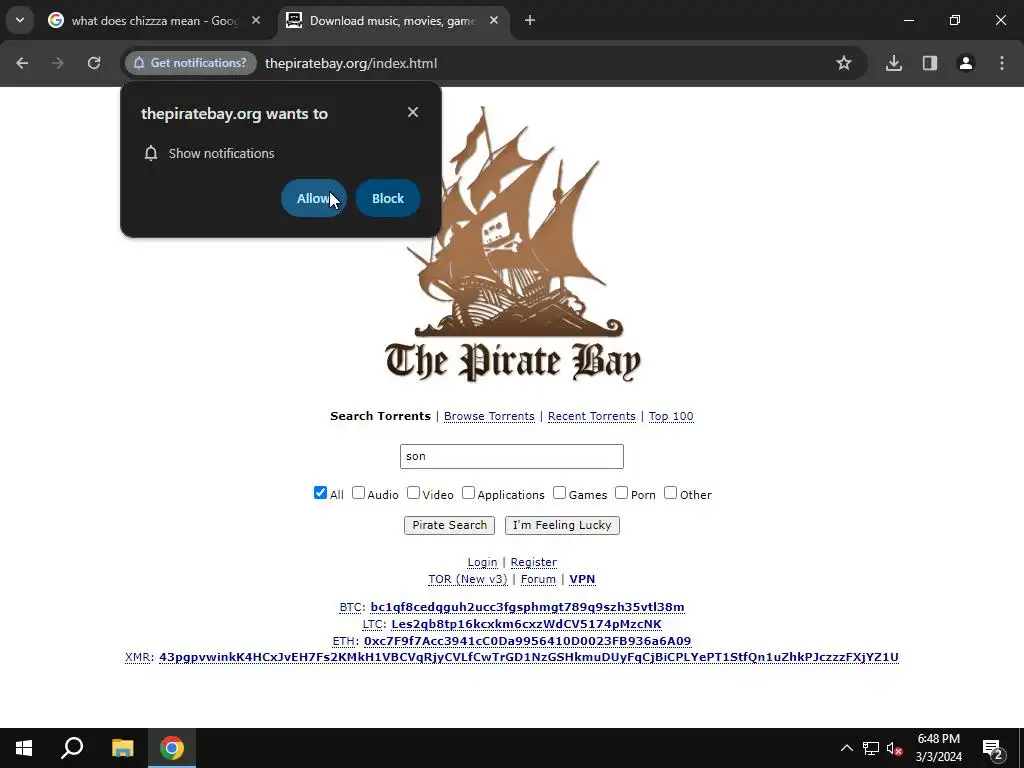Click the LTC wallet address
This screenshot has height=768, width=1024.
[526, 624]
